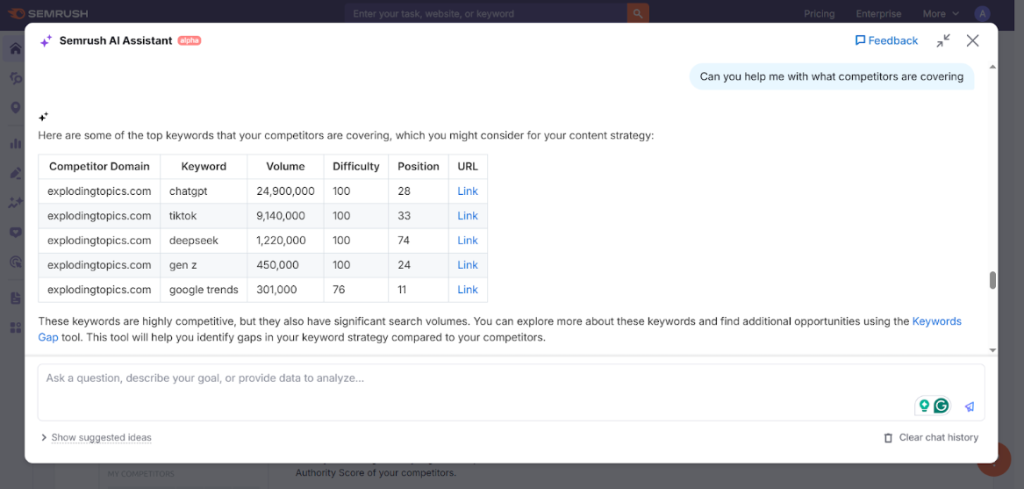Screen dimensions: 1024x489
Task: Click the chat scrollbar thumb
Action: [993, 280]
